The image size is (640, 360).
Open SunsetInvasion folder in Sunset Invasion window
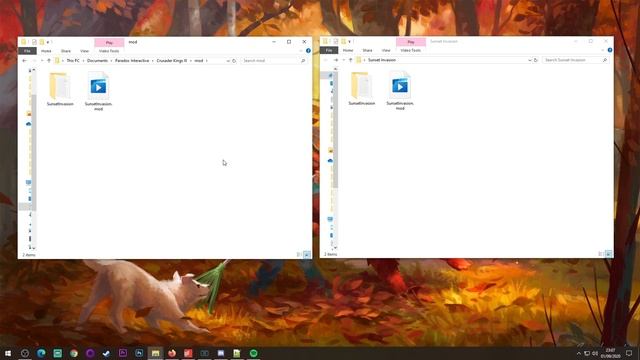pyautogui.click(x=362, y=89)
